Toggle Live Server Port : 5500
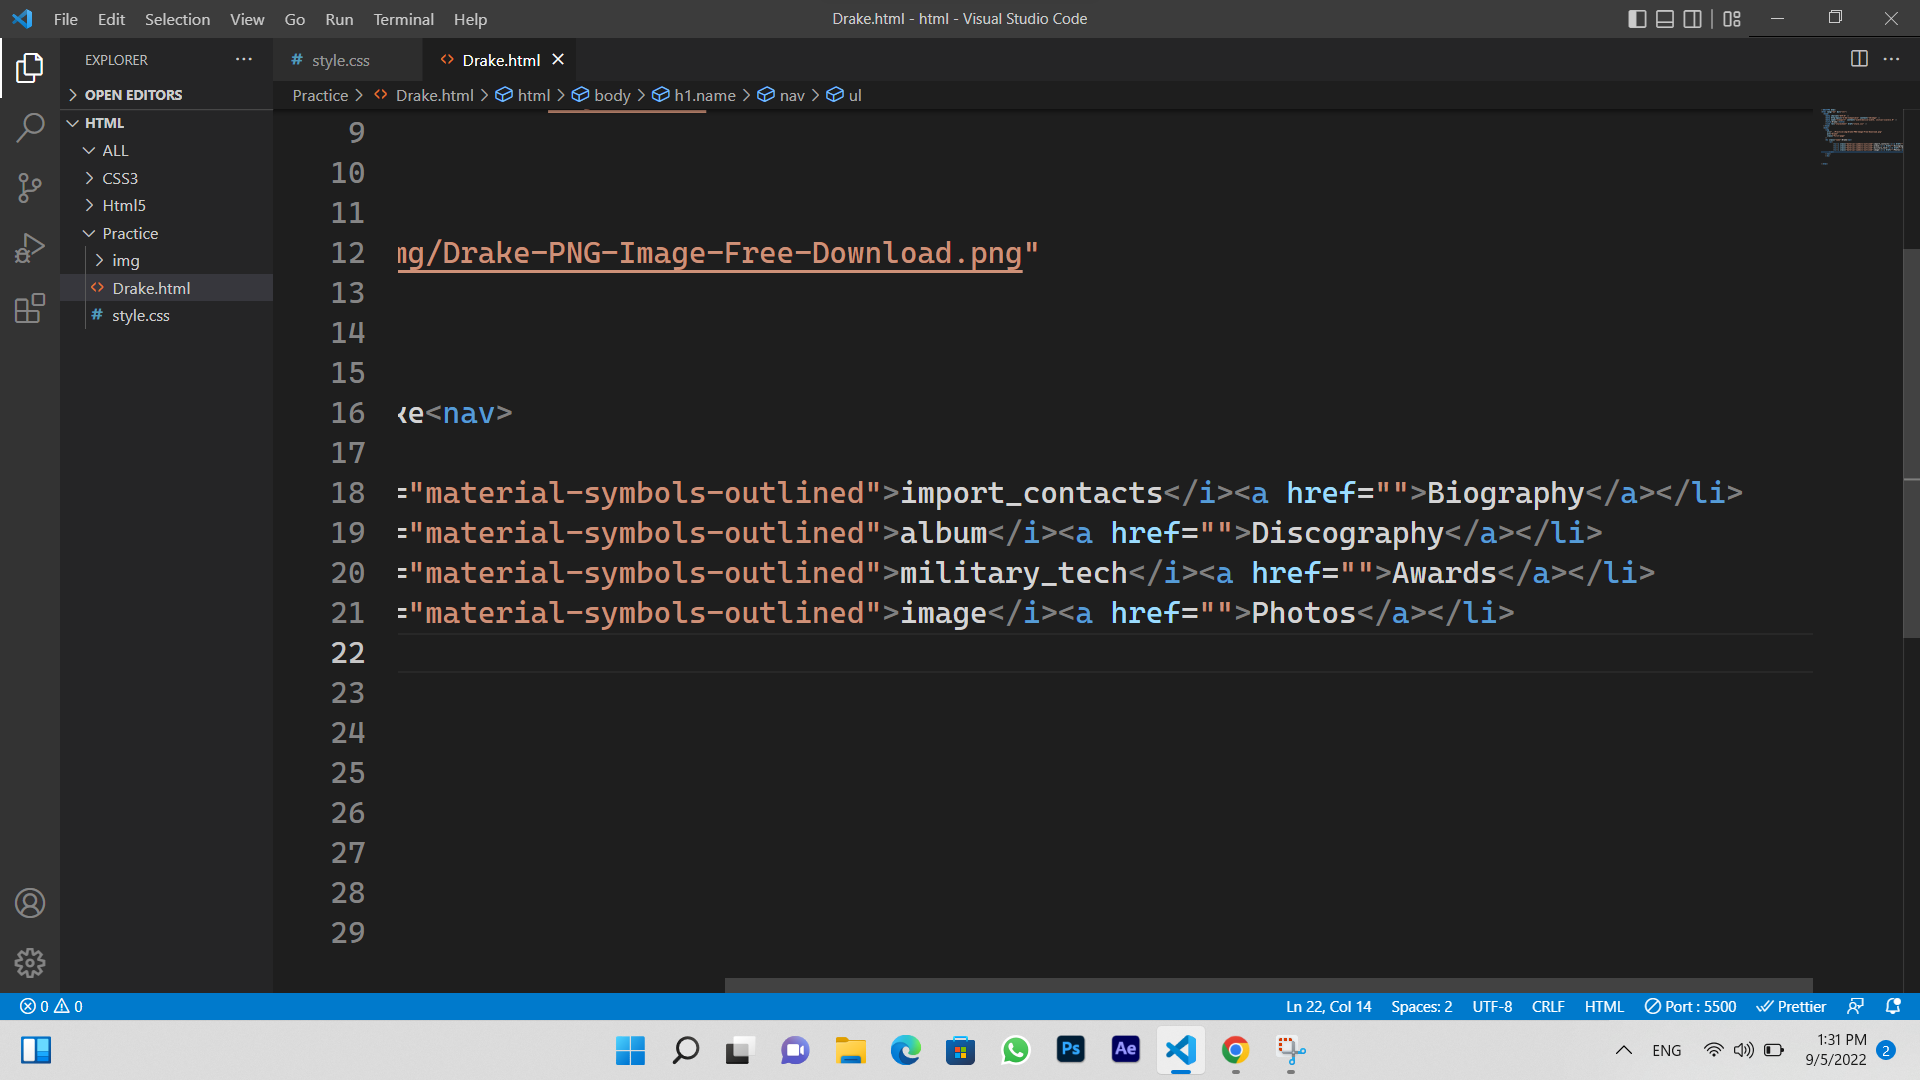This screenshot has height=1080, width=1920. (x=1691, y=1006)
